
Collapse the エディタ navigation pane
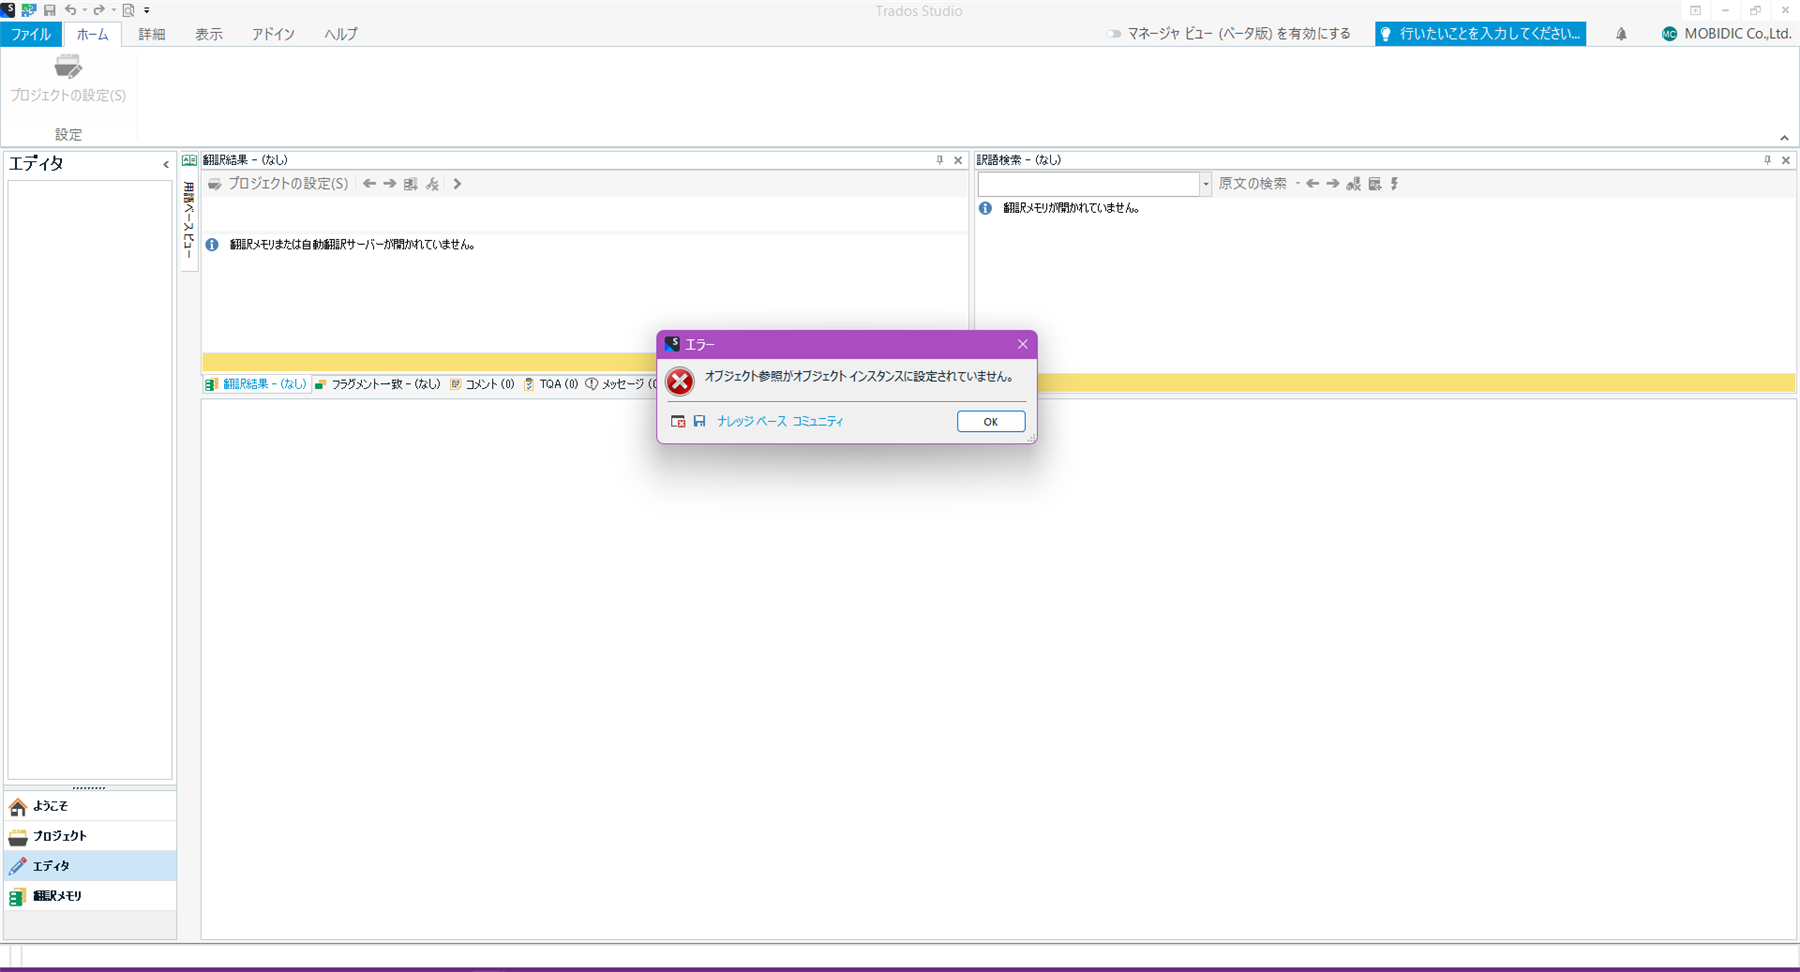(x=166, y=164)
